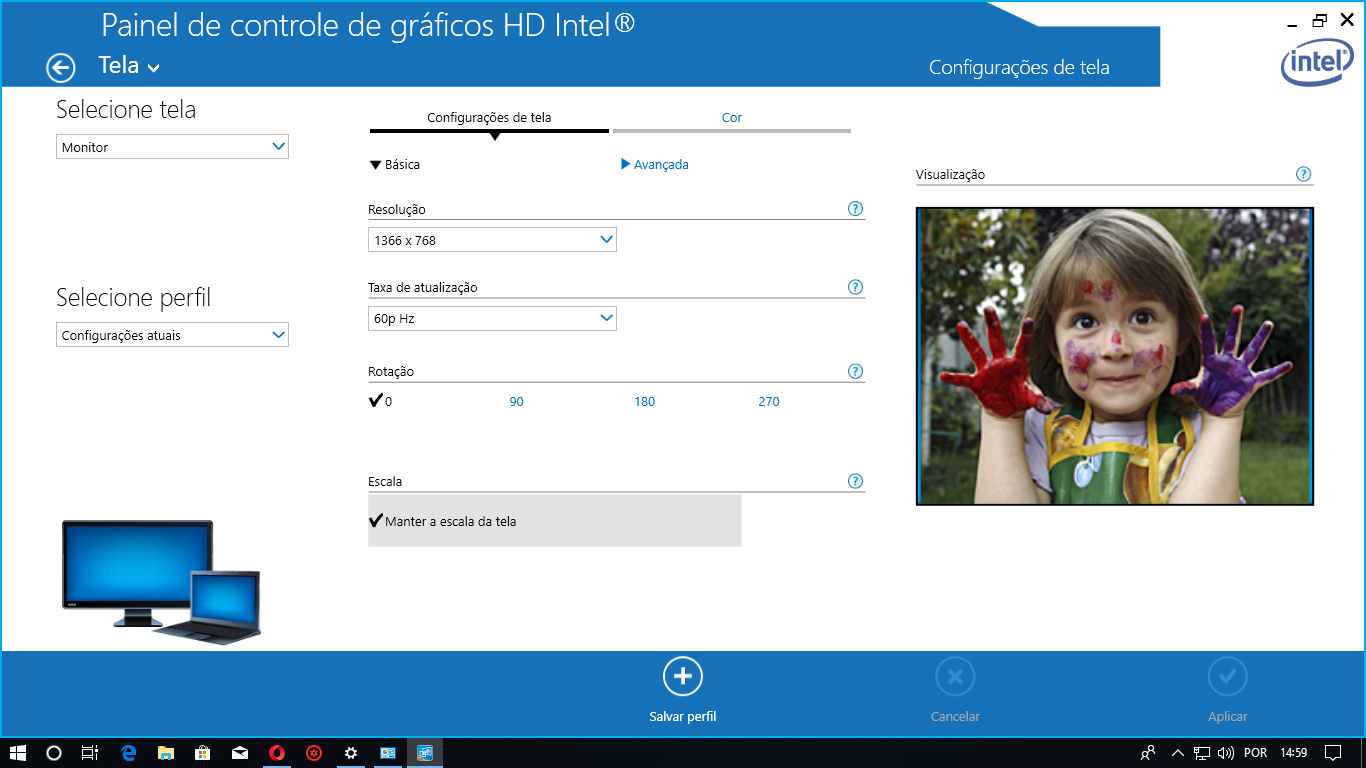Open the Resolução 1366 x 768 dropdown
The width and height of the screenshot is (1366, 768).
click(492, 240)
